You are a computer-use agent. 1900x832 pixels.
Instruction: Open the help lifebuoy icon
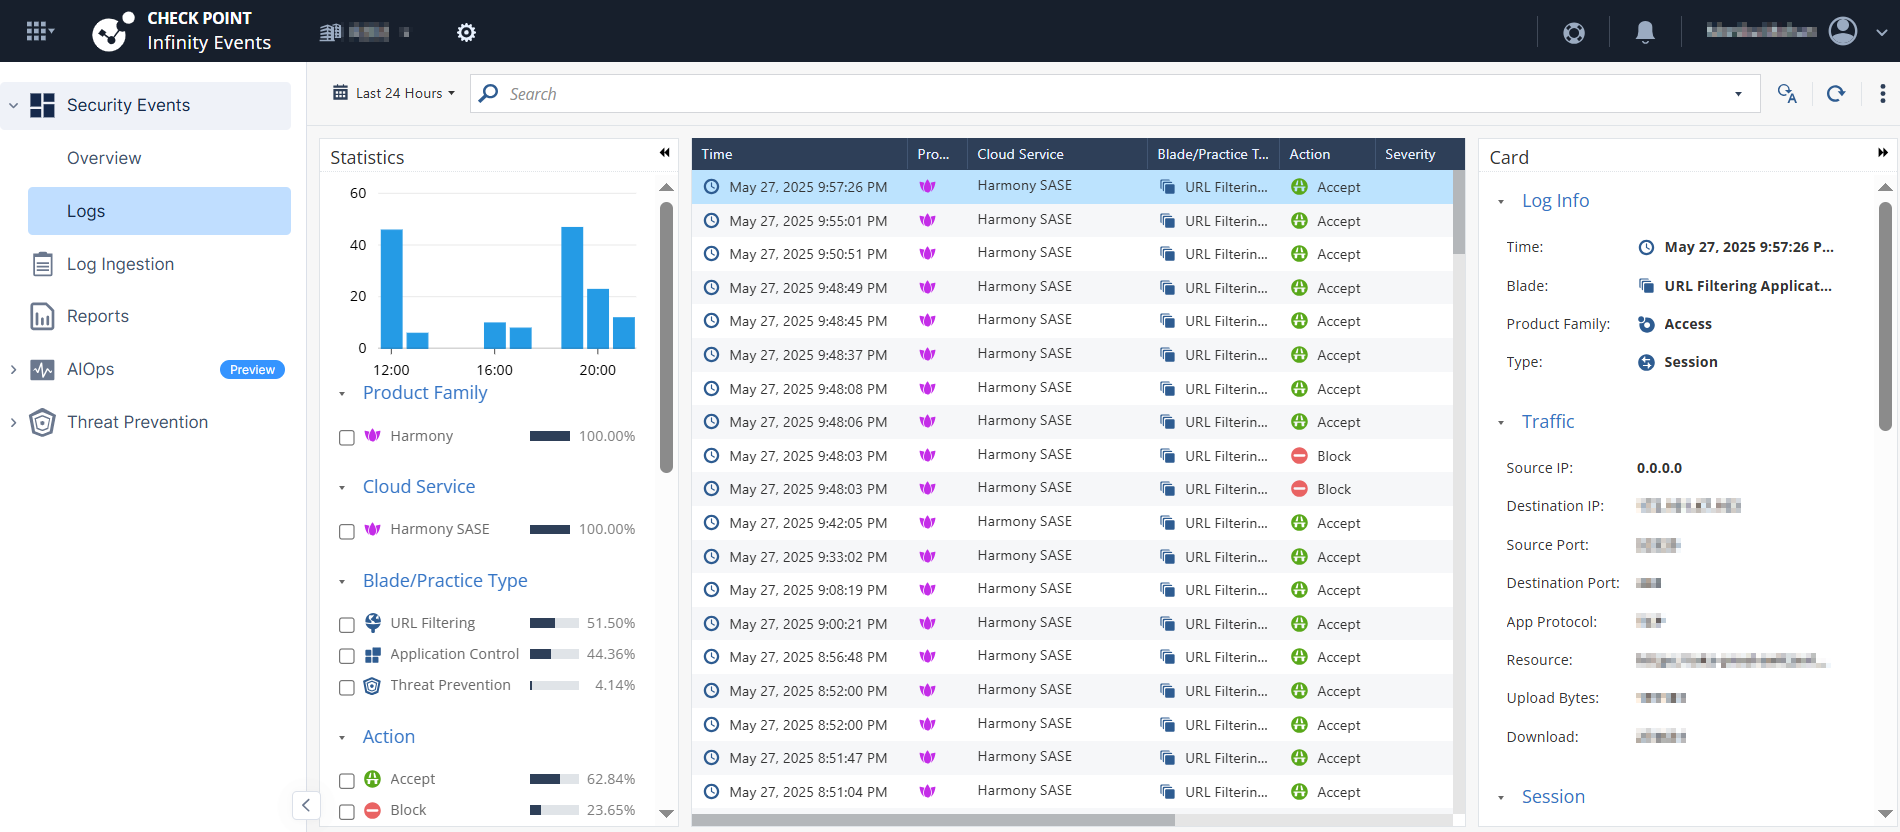point(1574,33)
